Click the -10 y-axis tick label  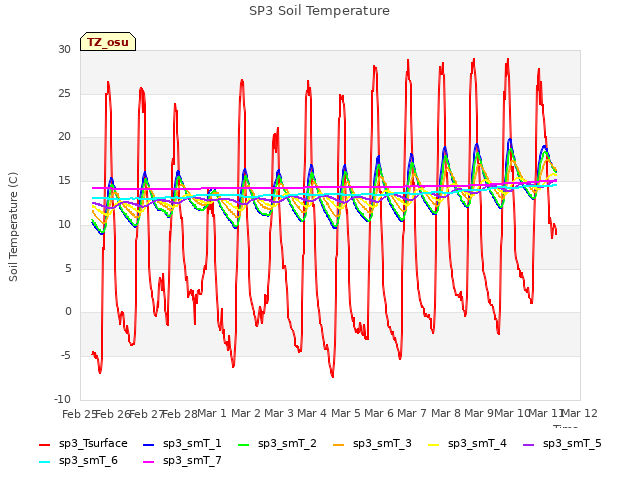pos(62,399)
